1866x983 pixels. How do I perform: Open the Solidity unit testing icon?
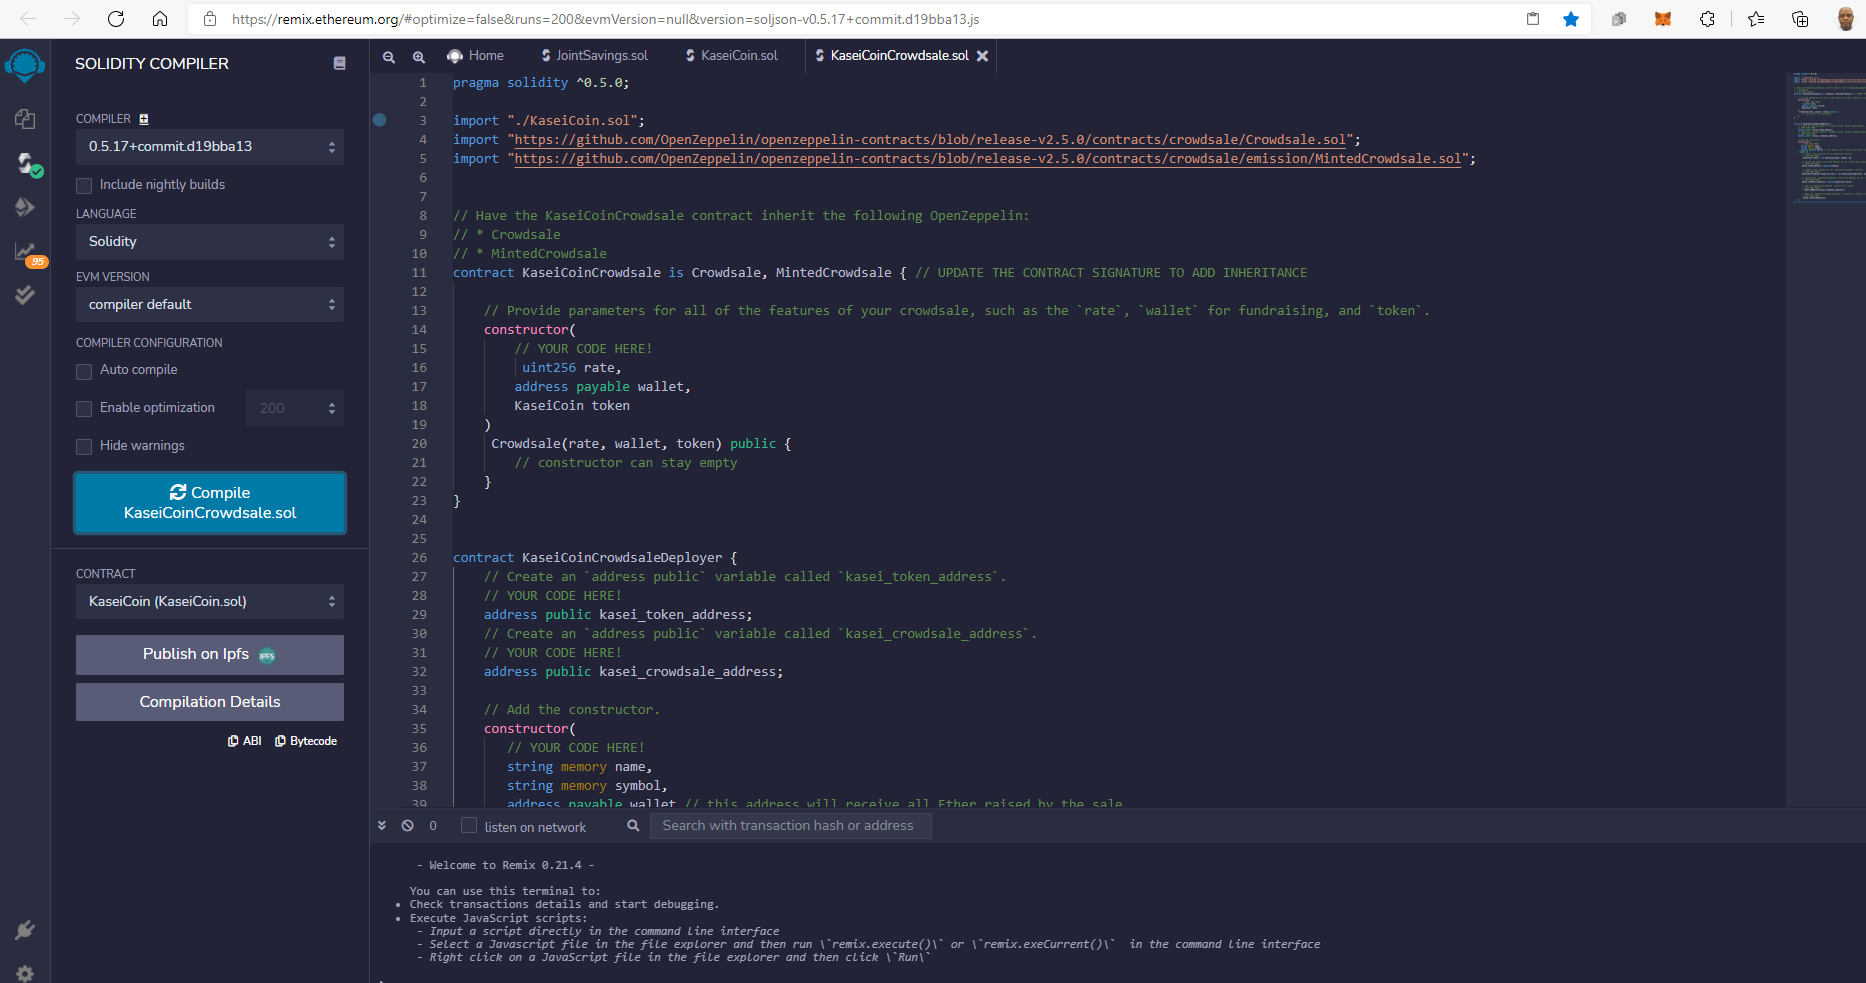[25, 294]
